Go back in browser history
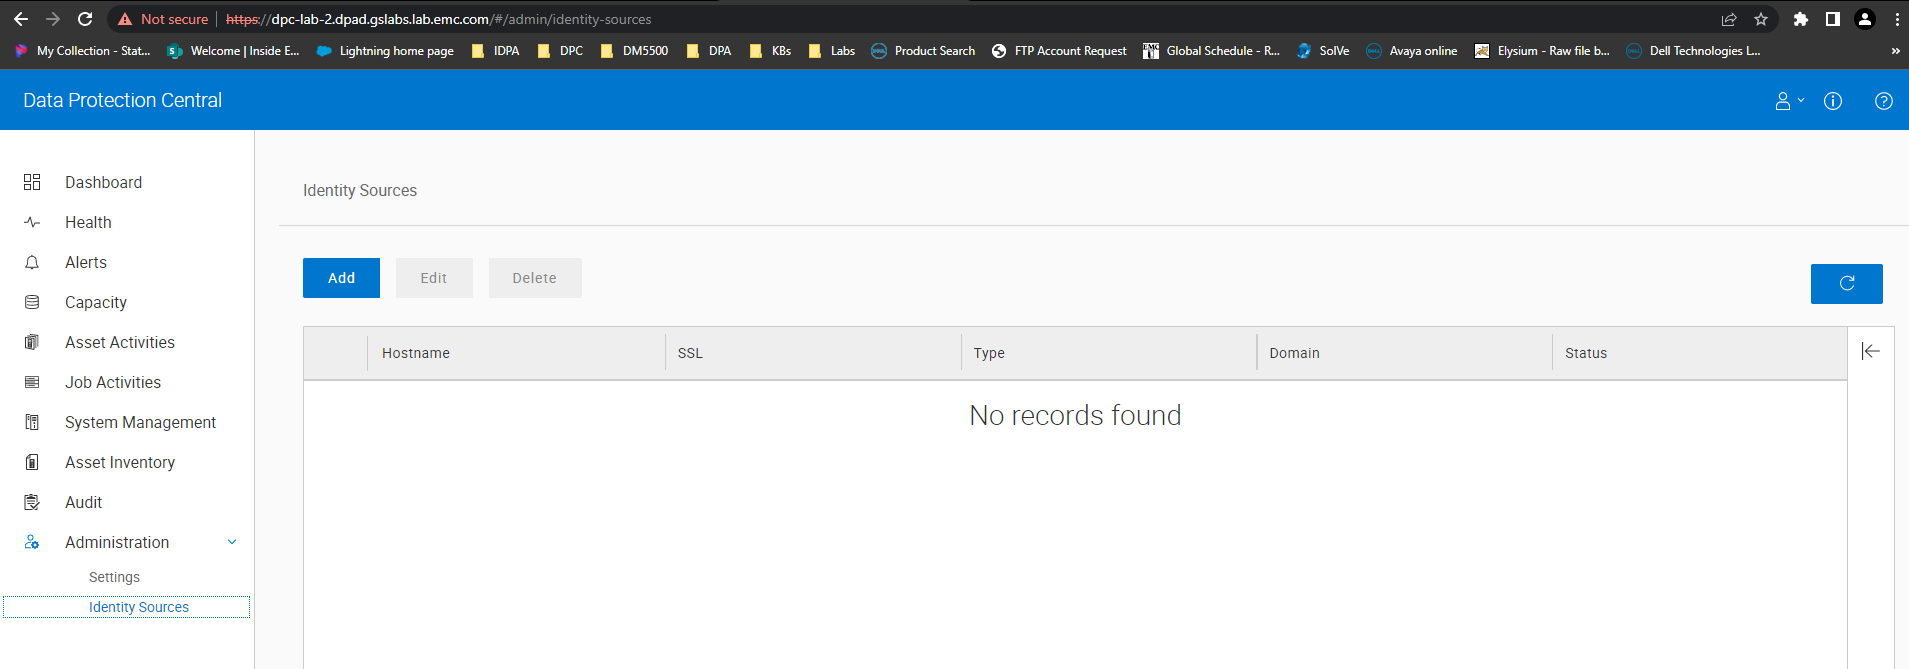The height and width of the screenshot is (669, 1909). tap(21, 19)
